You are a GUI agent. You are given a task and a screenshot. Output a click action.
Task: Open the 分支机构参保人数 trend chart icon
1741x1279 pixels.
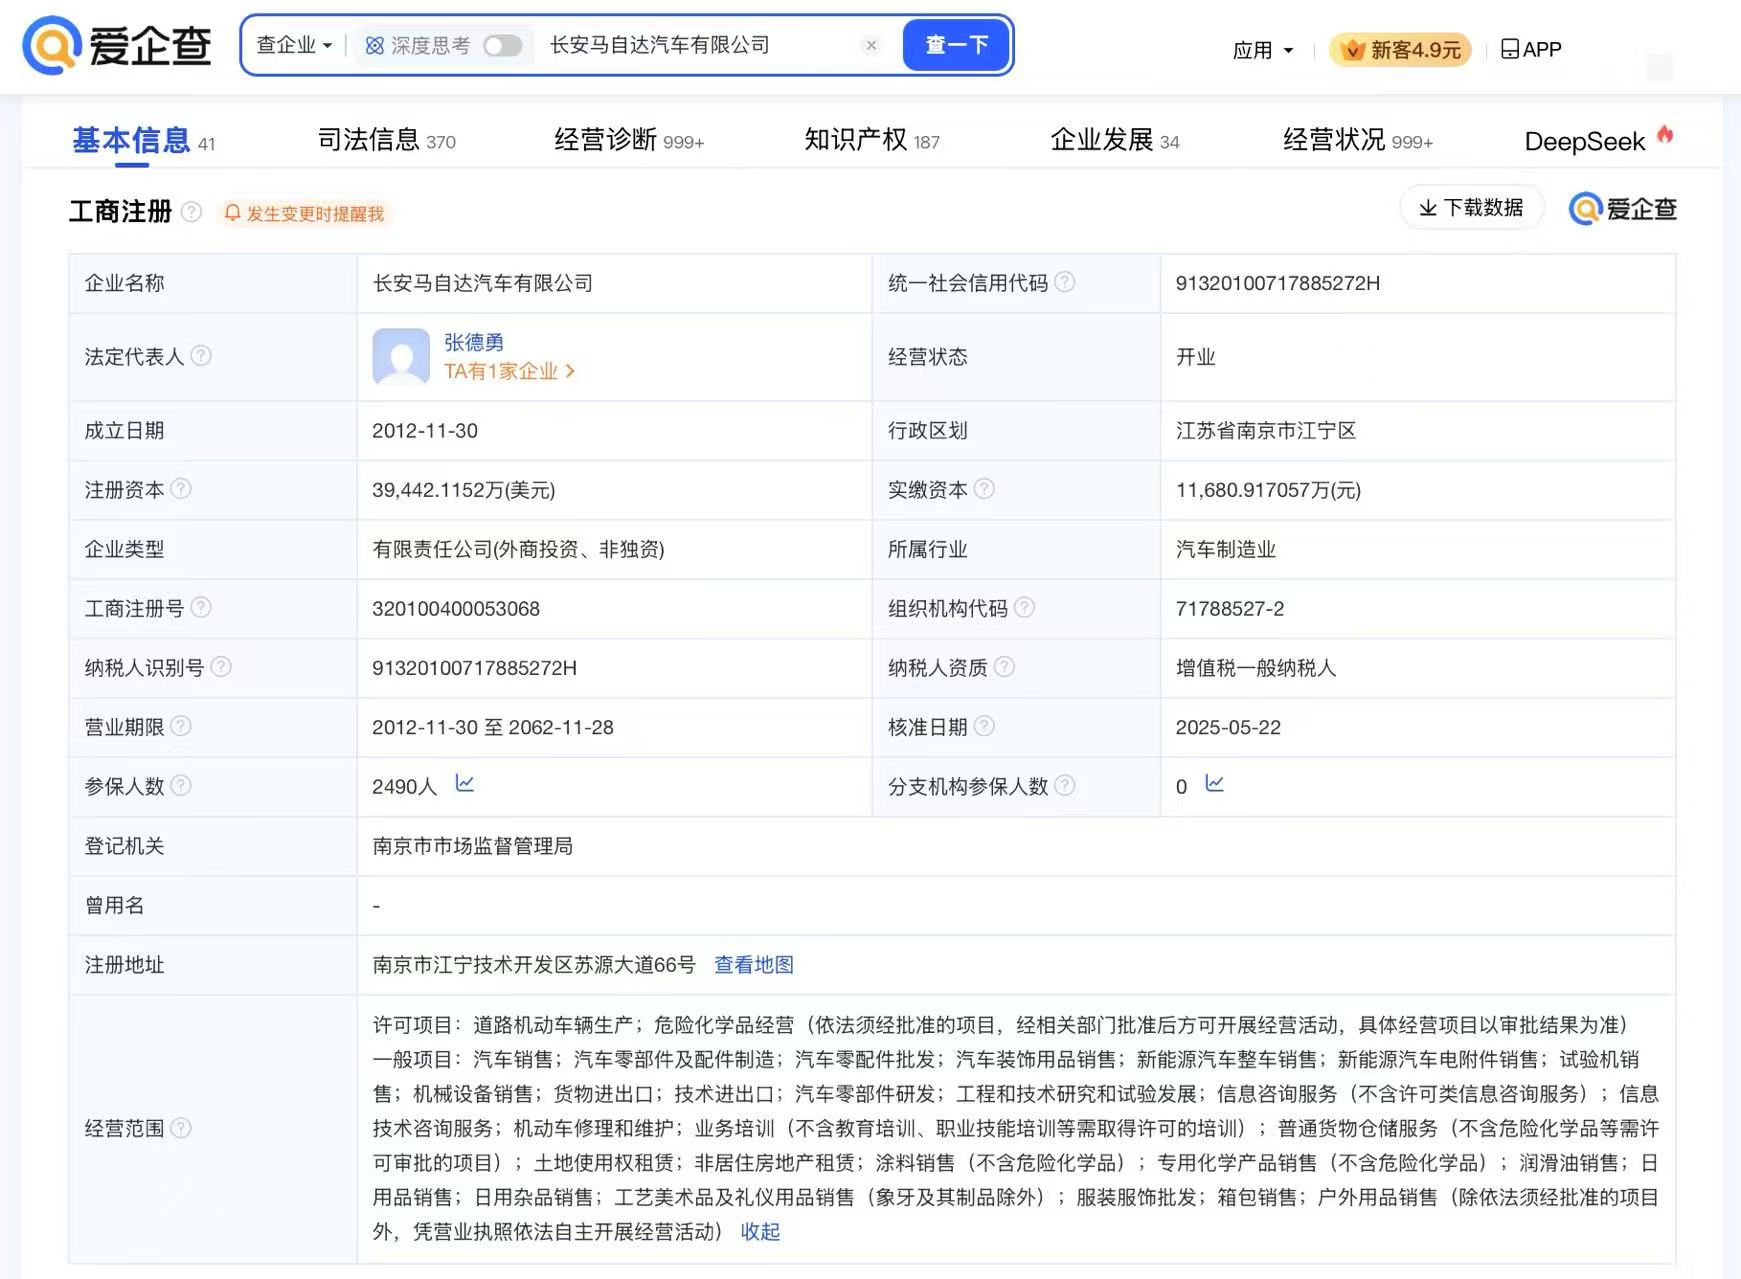tap(1214, 784)
